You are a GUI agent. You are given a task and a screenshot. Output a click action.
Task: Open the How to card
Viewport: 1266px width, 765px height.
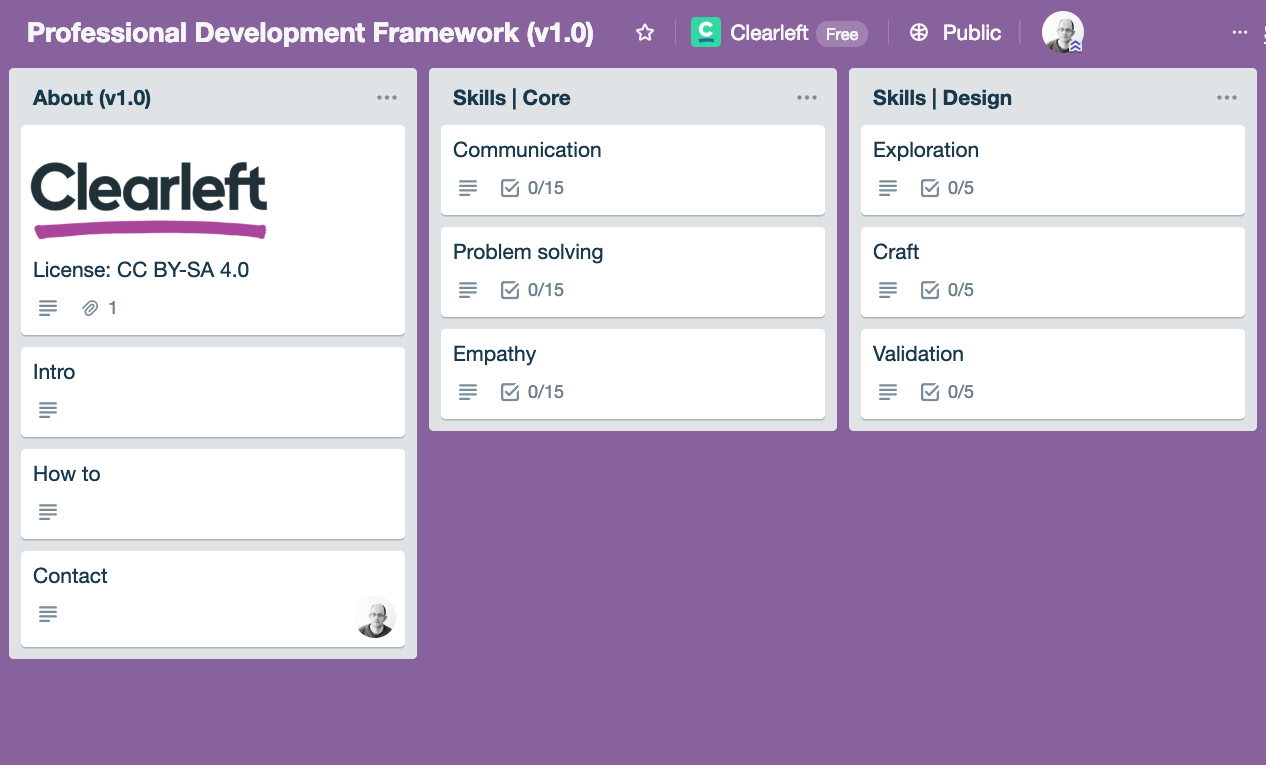click(213, 493)
